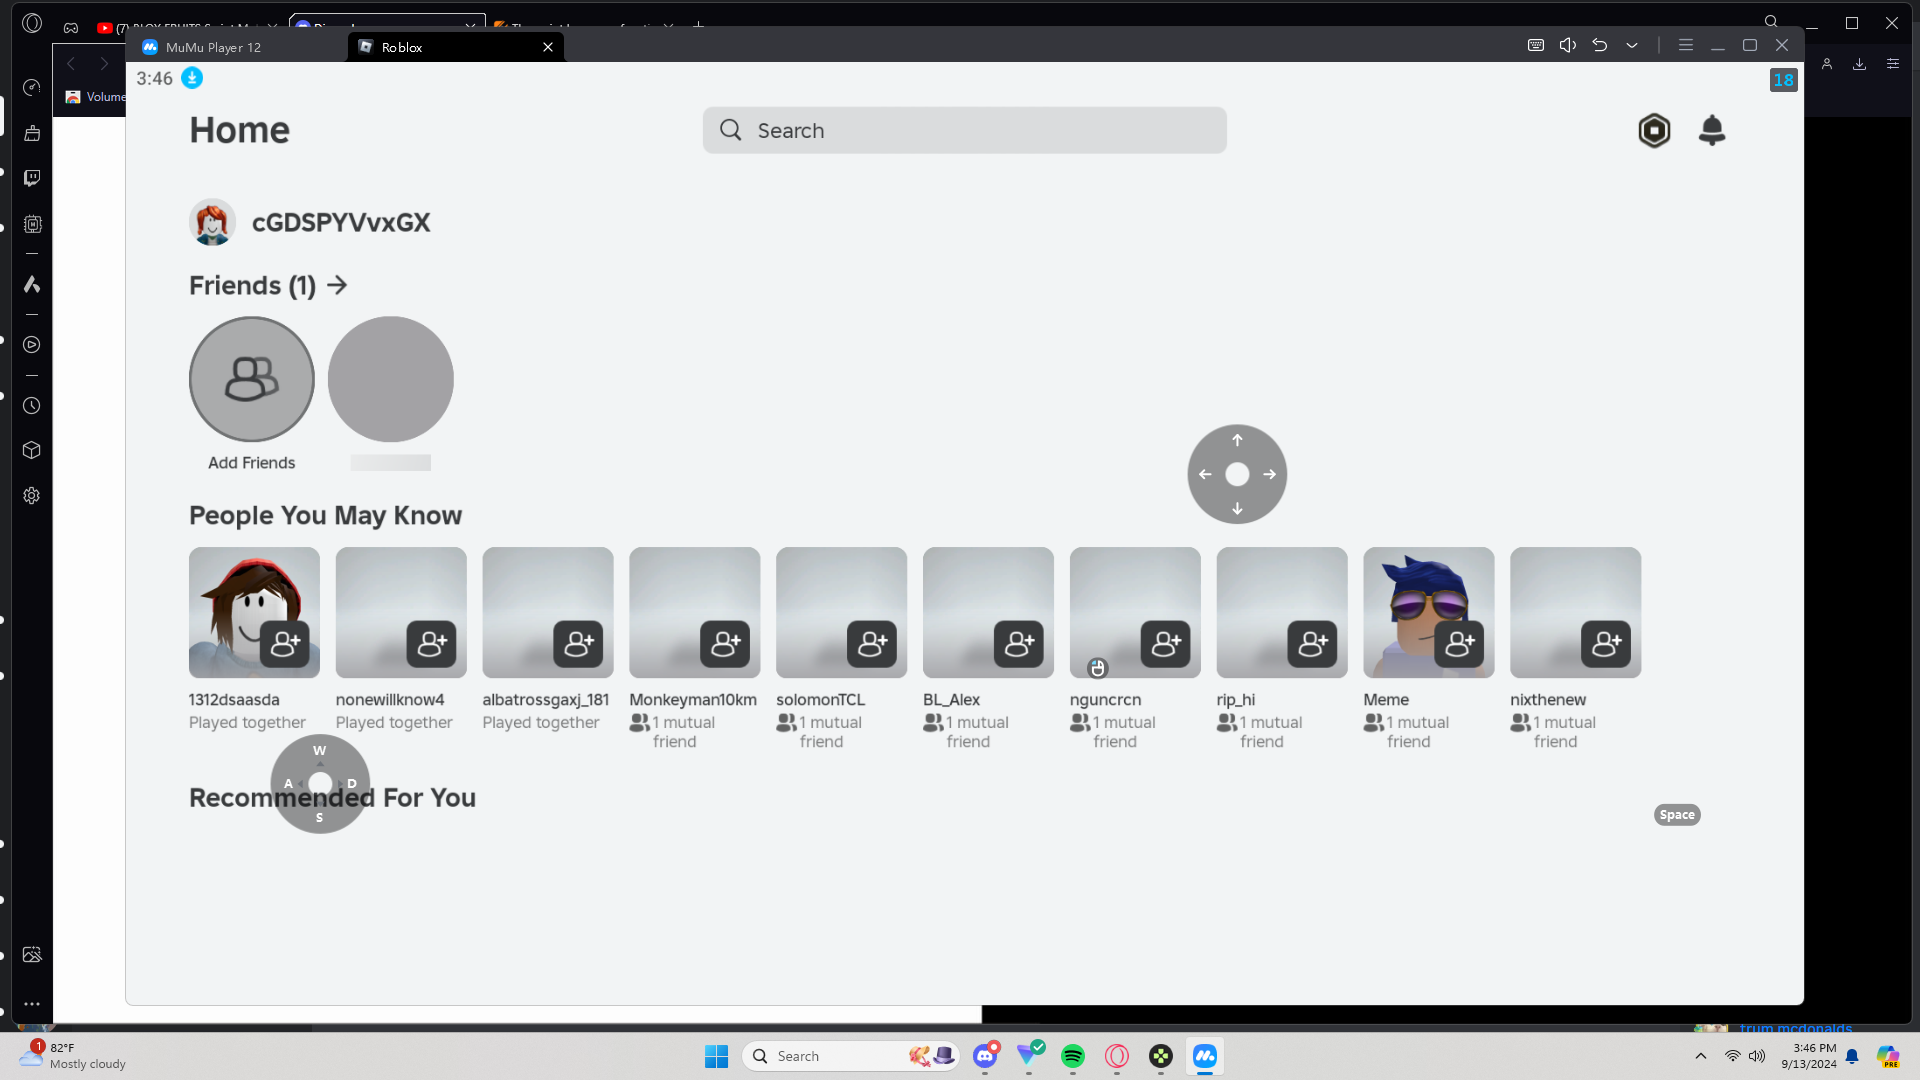Screen dimensions: 1920x1080
Task: Open Opera GX sidebar history
Action: (x=32, y=406)
